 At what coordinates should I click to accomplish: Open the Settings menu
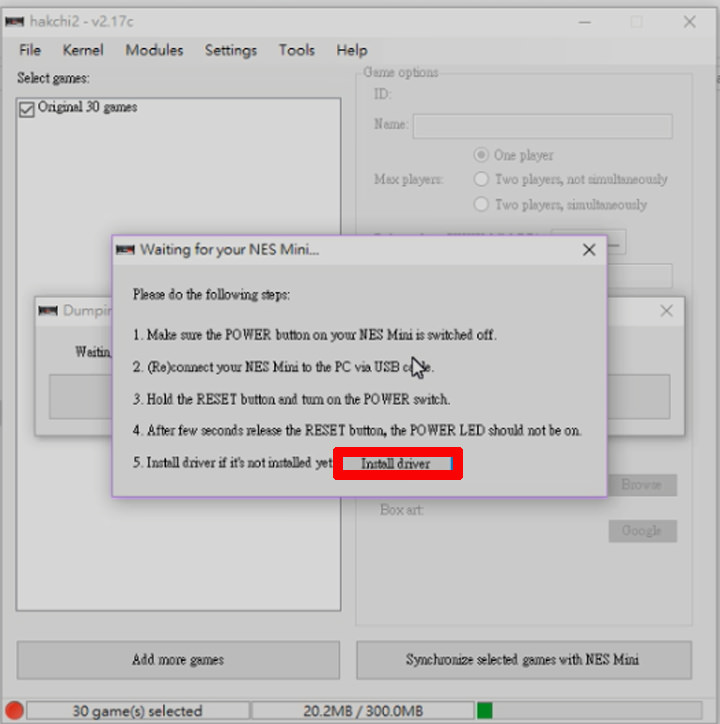[231, 50]
